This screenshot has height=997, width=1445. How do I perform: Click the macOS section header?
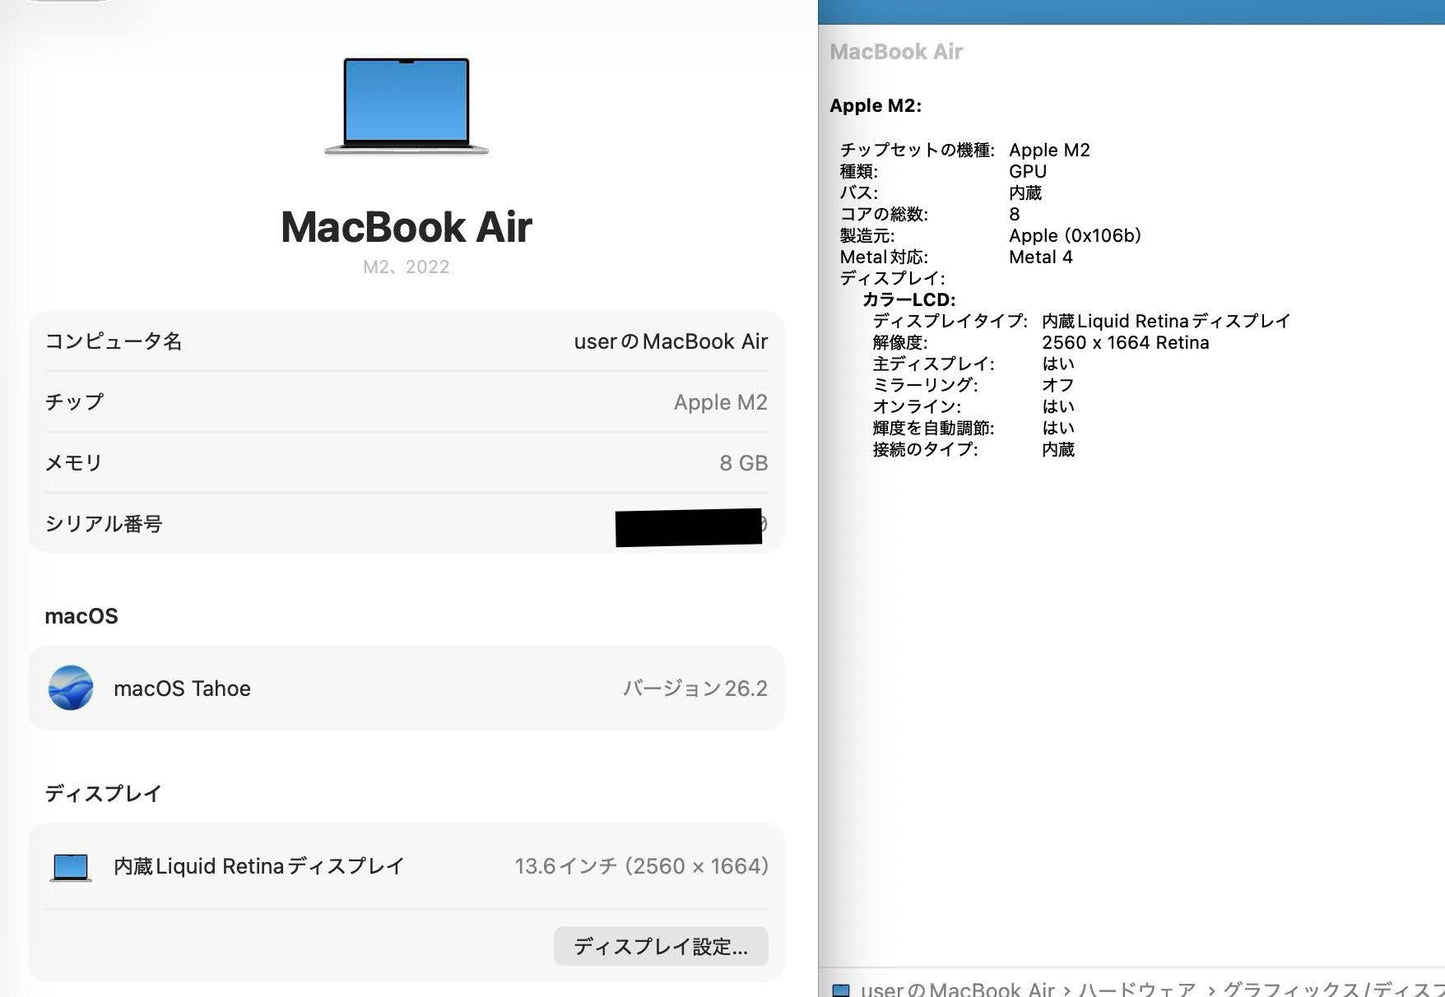[81, 616]
